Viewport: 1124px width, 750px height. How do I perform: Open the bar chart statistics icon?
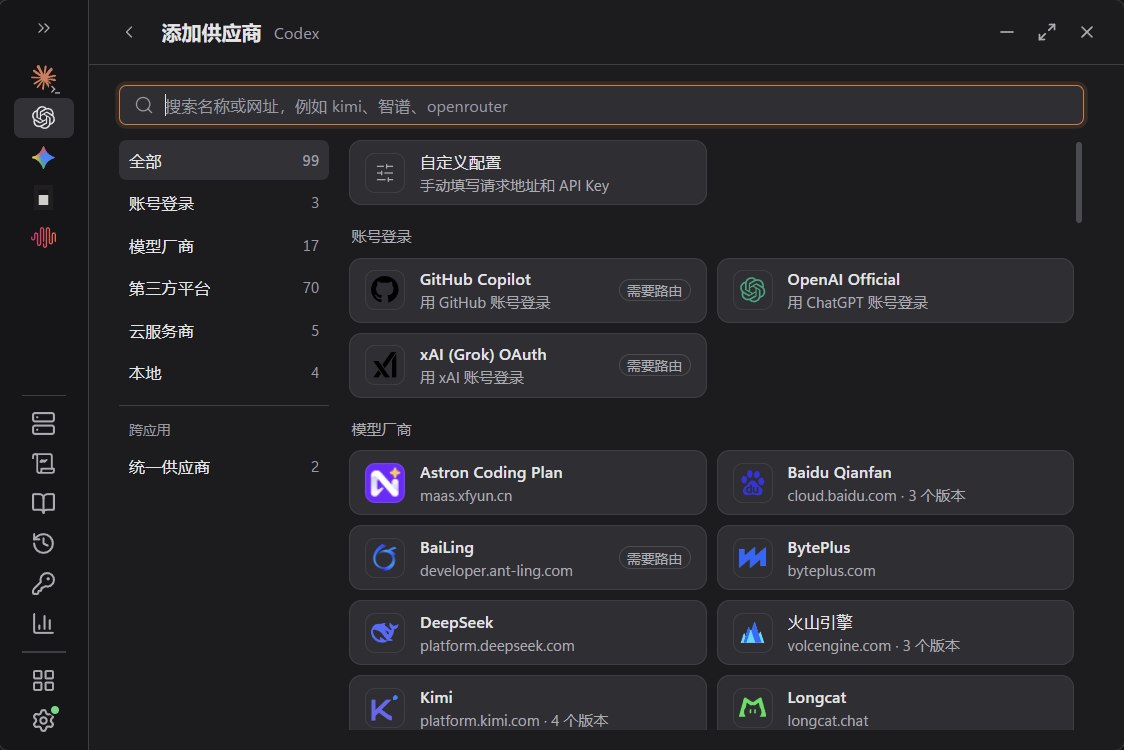click(44, 623)
